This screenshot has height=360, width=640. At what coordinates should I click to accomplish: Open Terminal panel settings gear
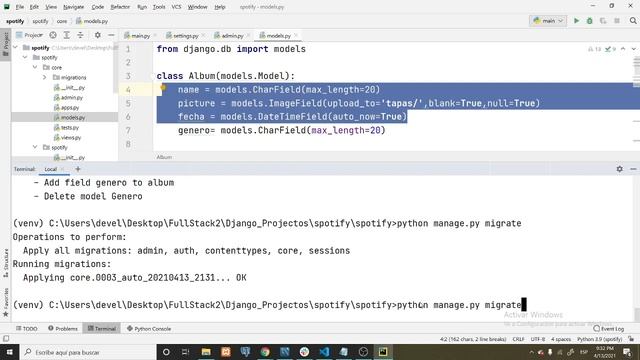point(620,169)
